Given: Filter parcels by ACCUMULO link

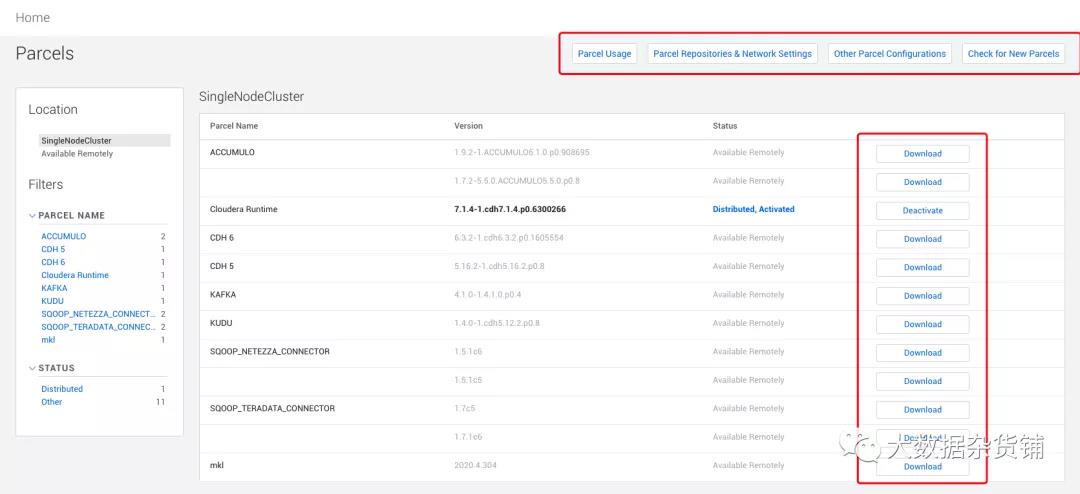Looking at the screenshot, I should point(63,236).
